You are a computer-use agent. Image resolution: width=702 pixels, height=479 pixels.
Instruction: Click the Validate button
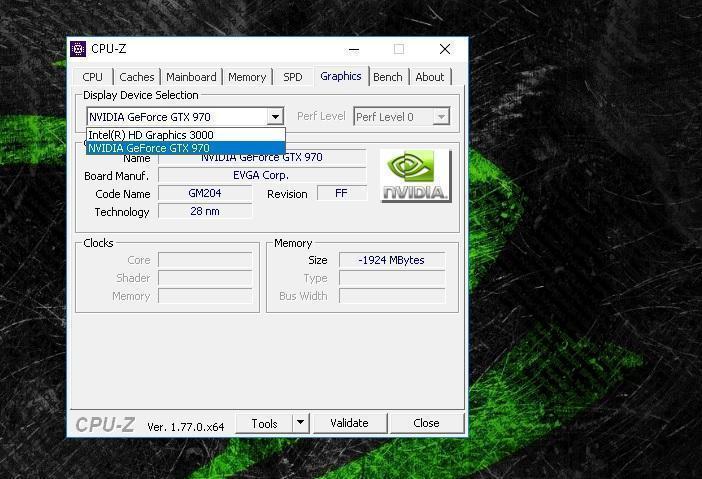(350, 423)
